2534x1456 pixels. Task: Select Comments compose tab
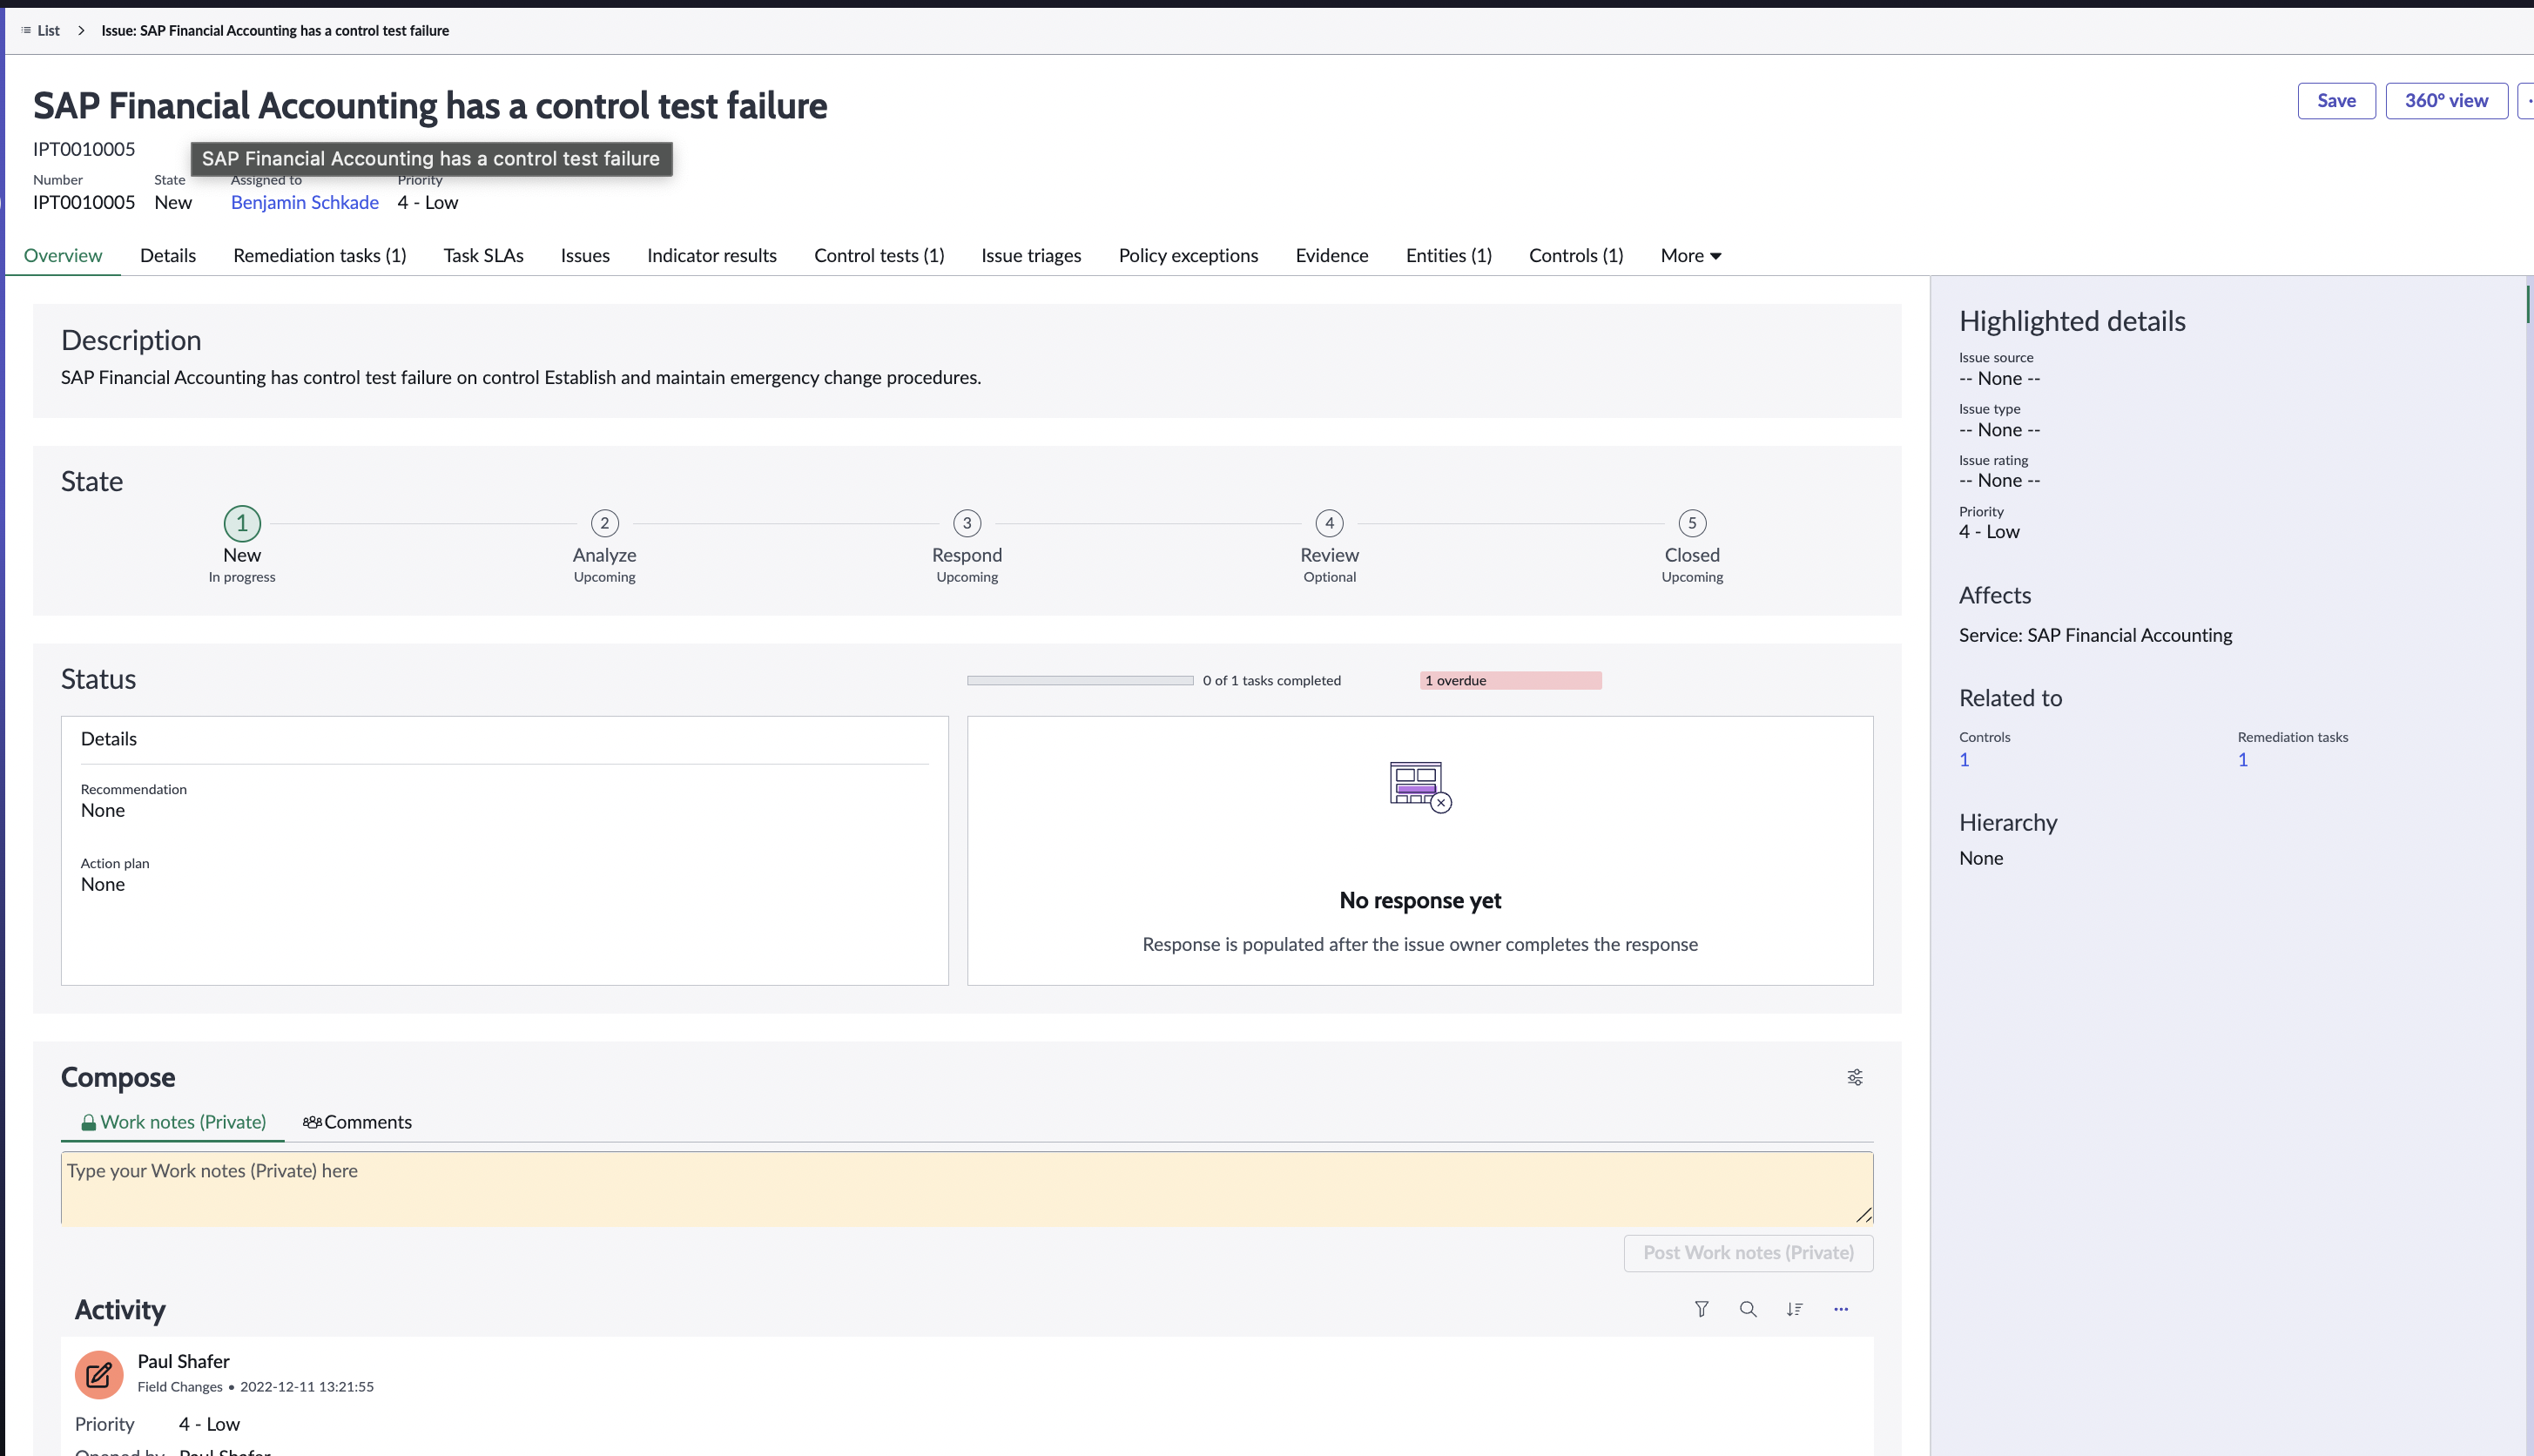357,1122
